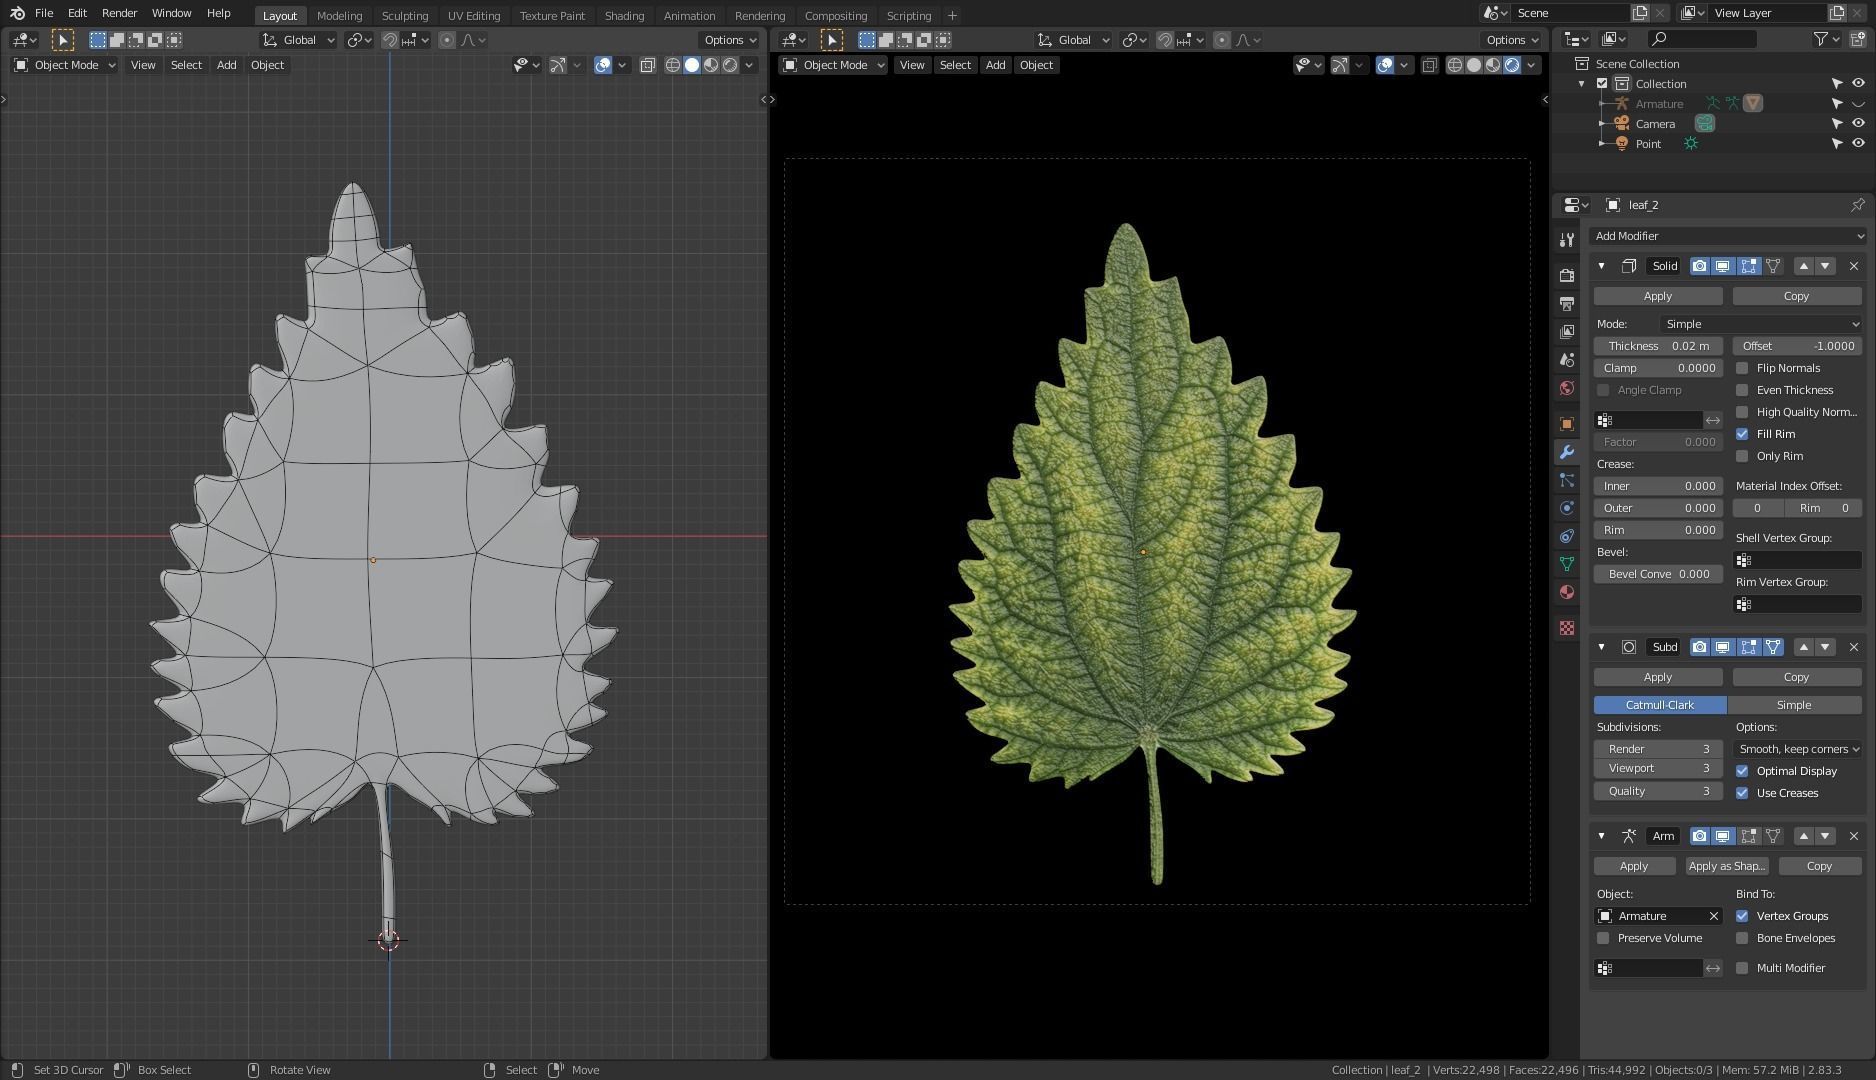This screenshot has height=1080, width=1876.
Task: Open the Output properties tab
Action: 1567,303
